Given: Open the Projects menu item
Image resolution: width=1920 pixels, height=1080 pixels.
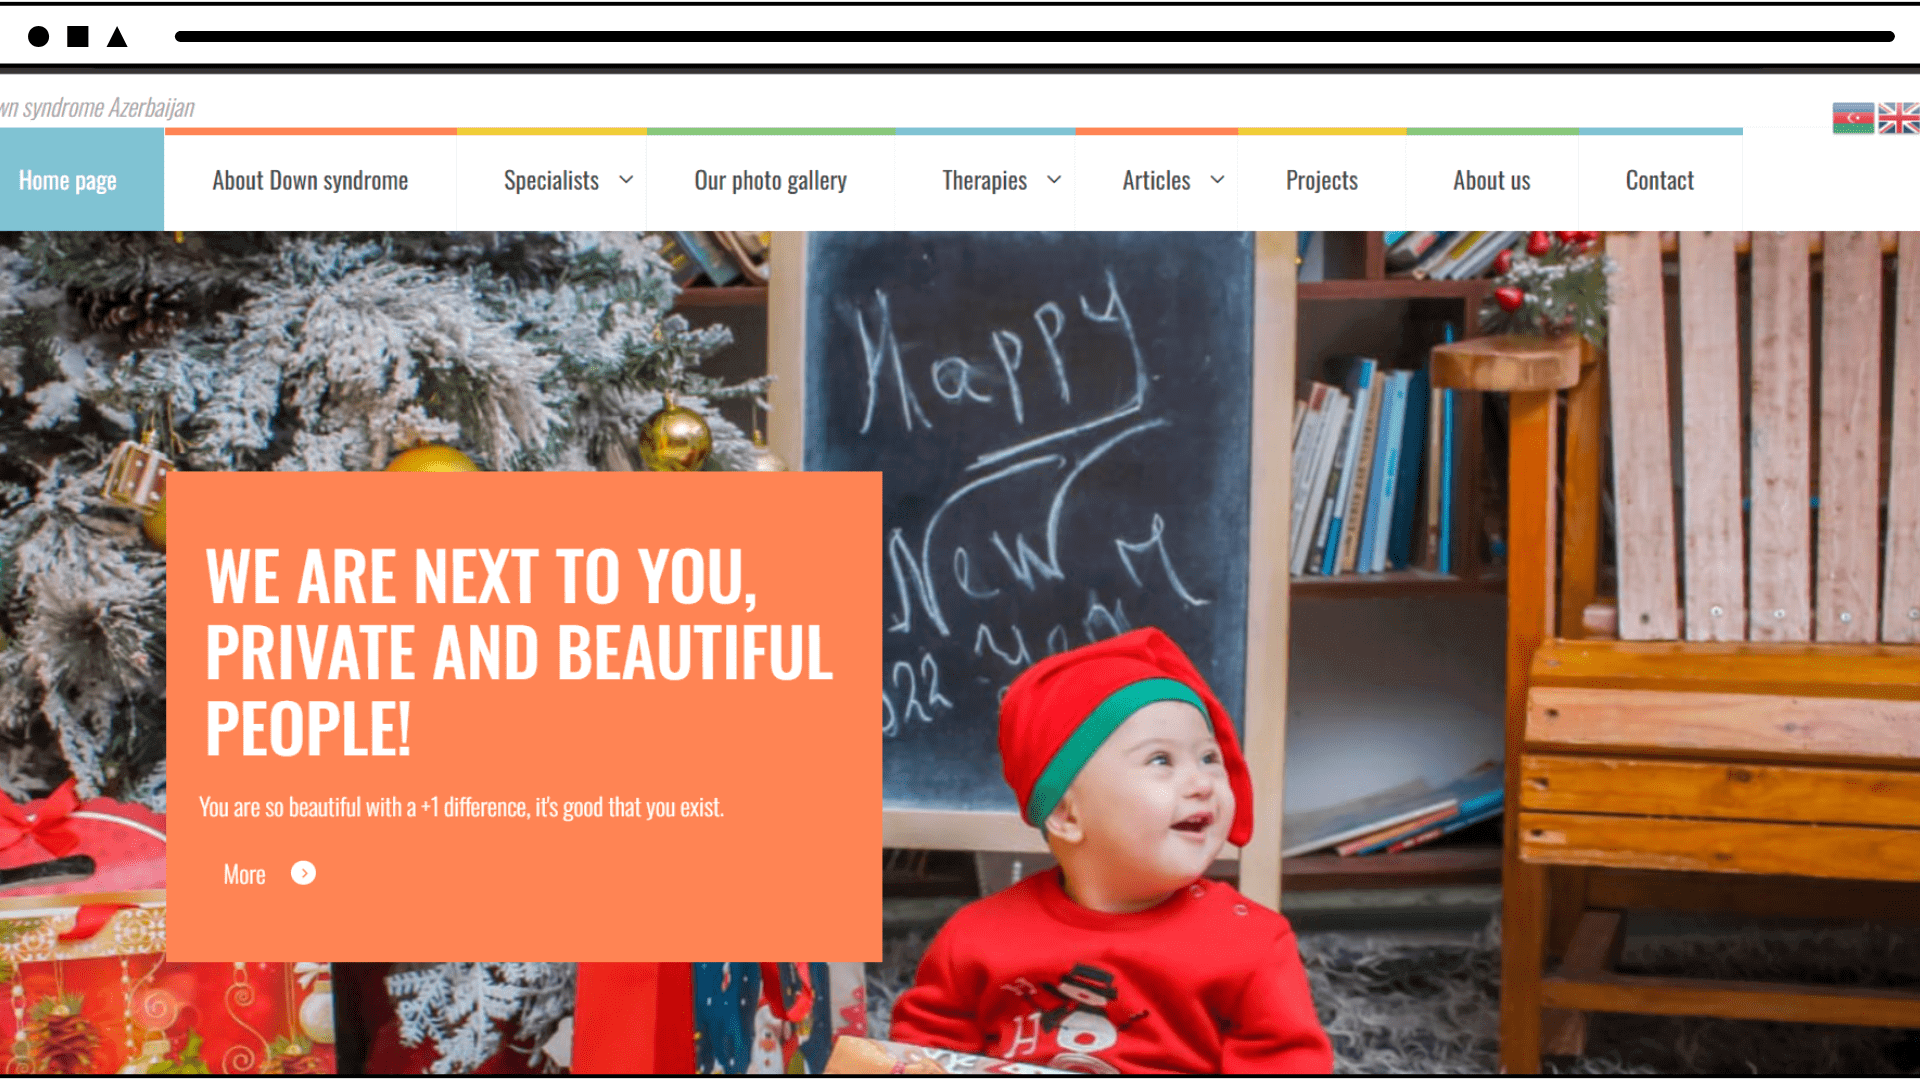Looking at the screenshot, I should (x=1321, y=180).
